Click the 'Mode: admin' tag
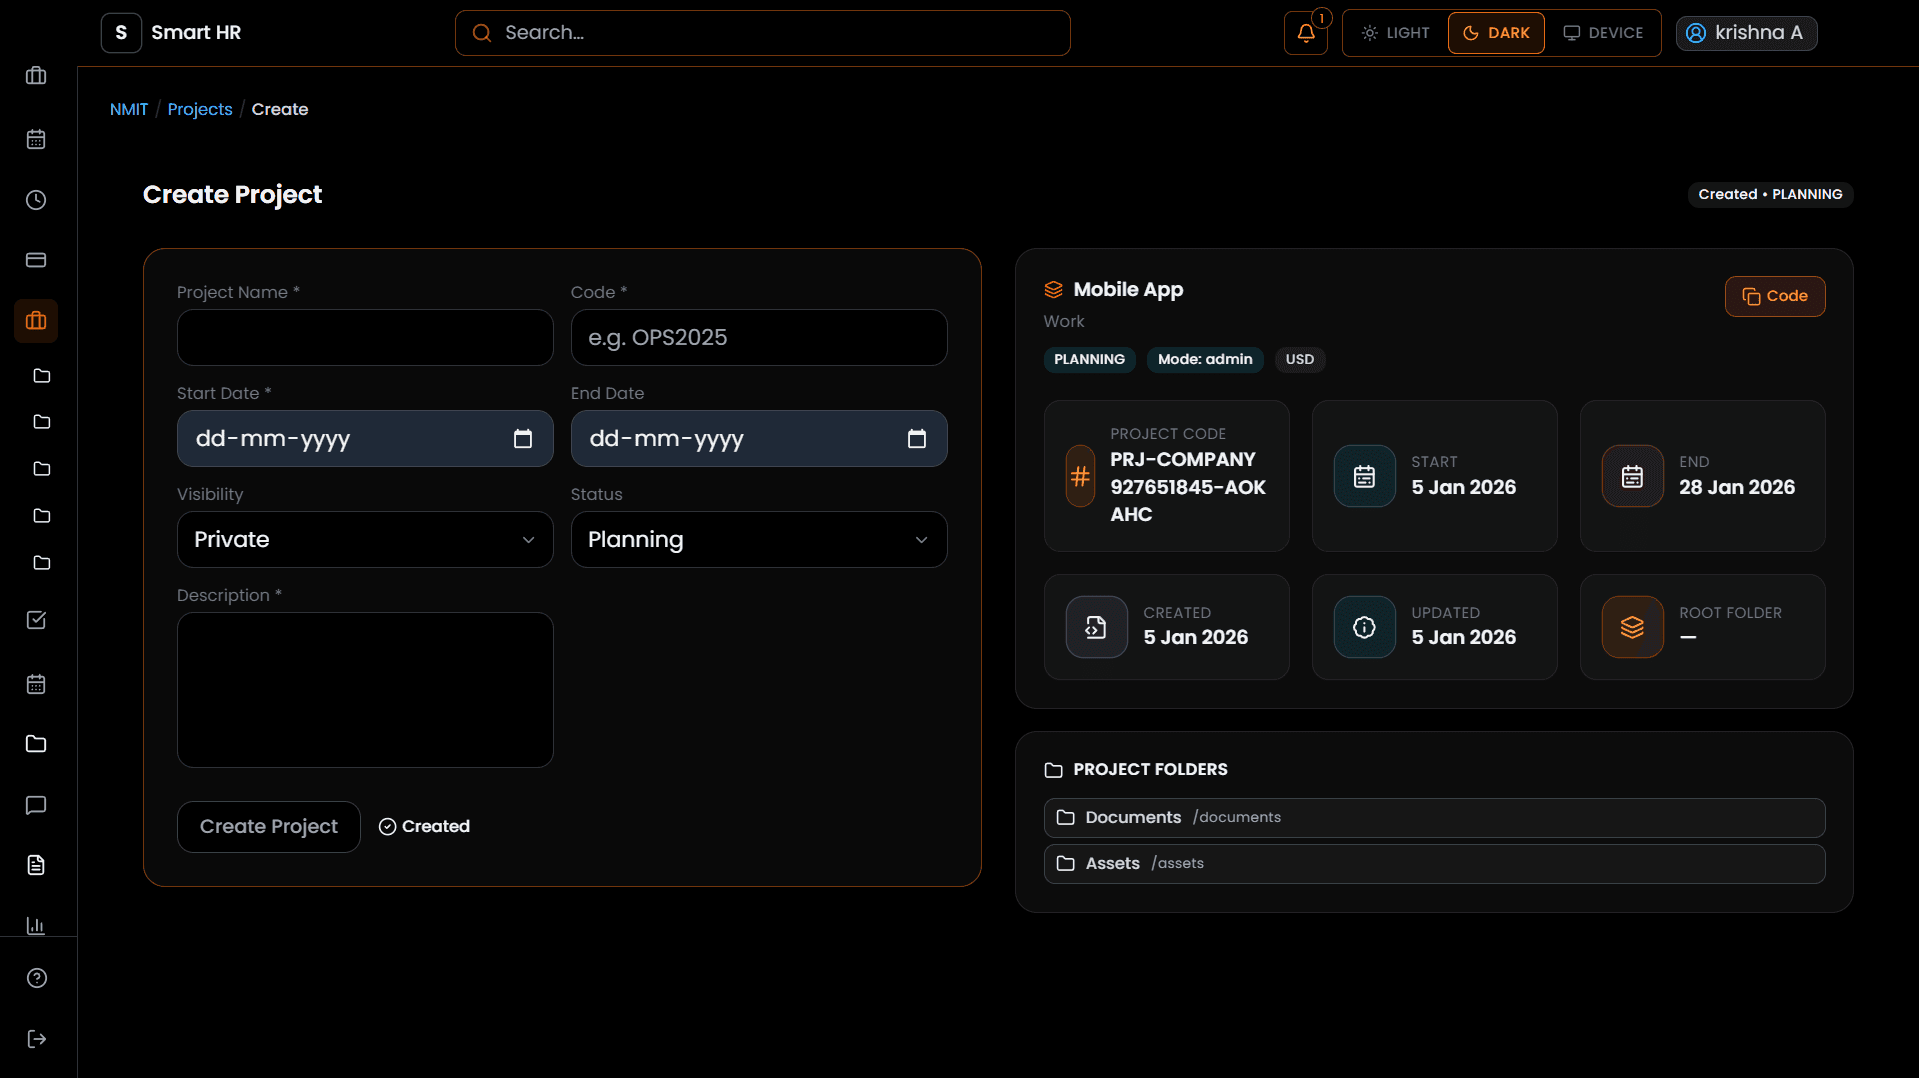The width and height of the screenshot is (1919, 1078). [1205, 360]
